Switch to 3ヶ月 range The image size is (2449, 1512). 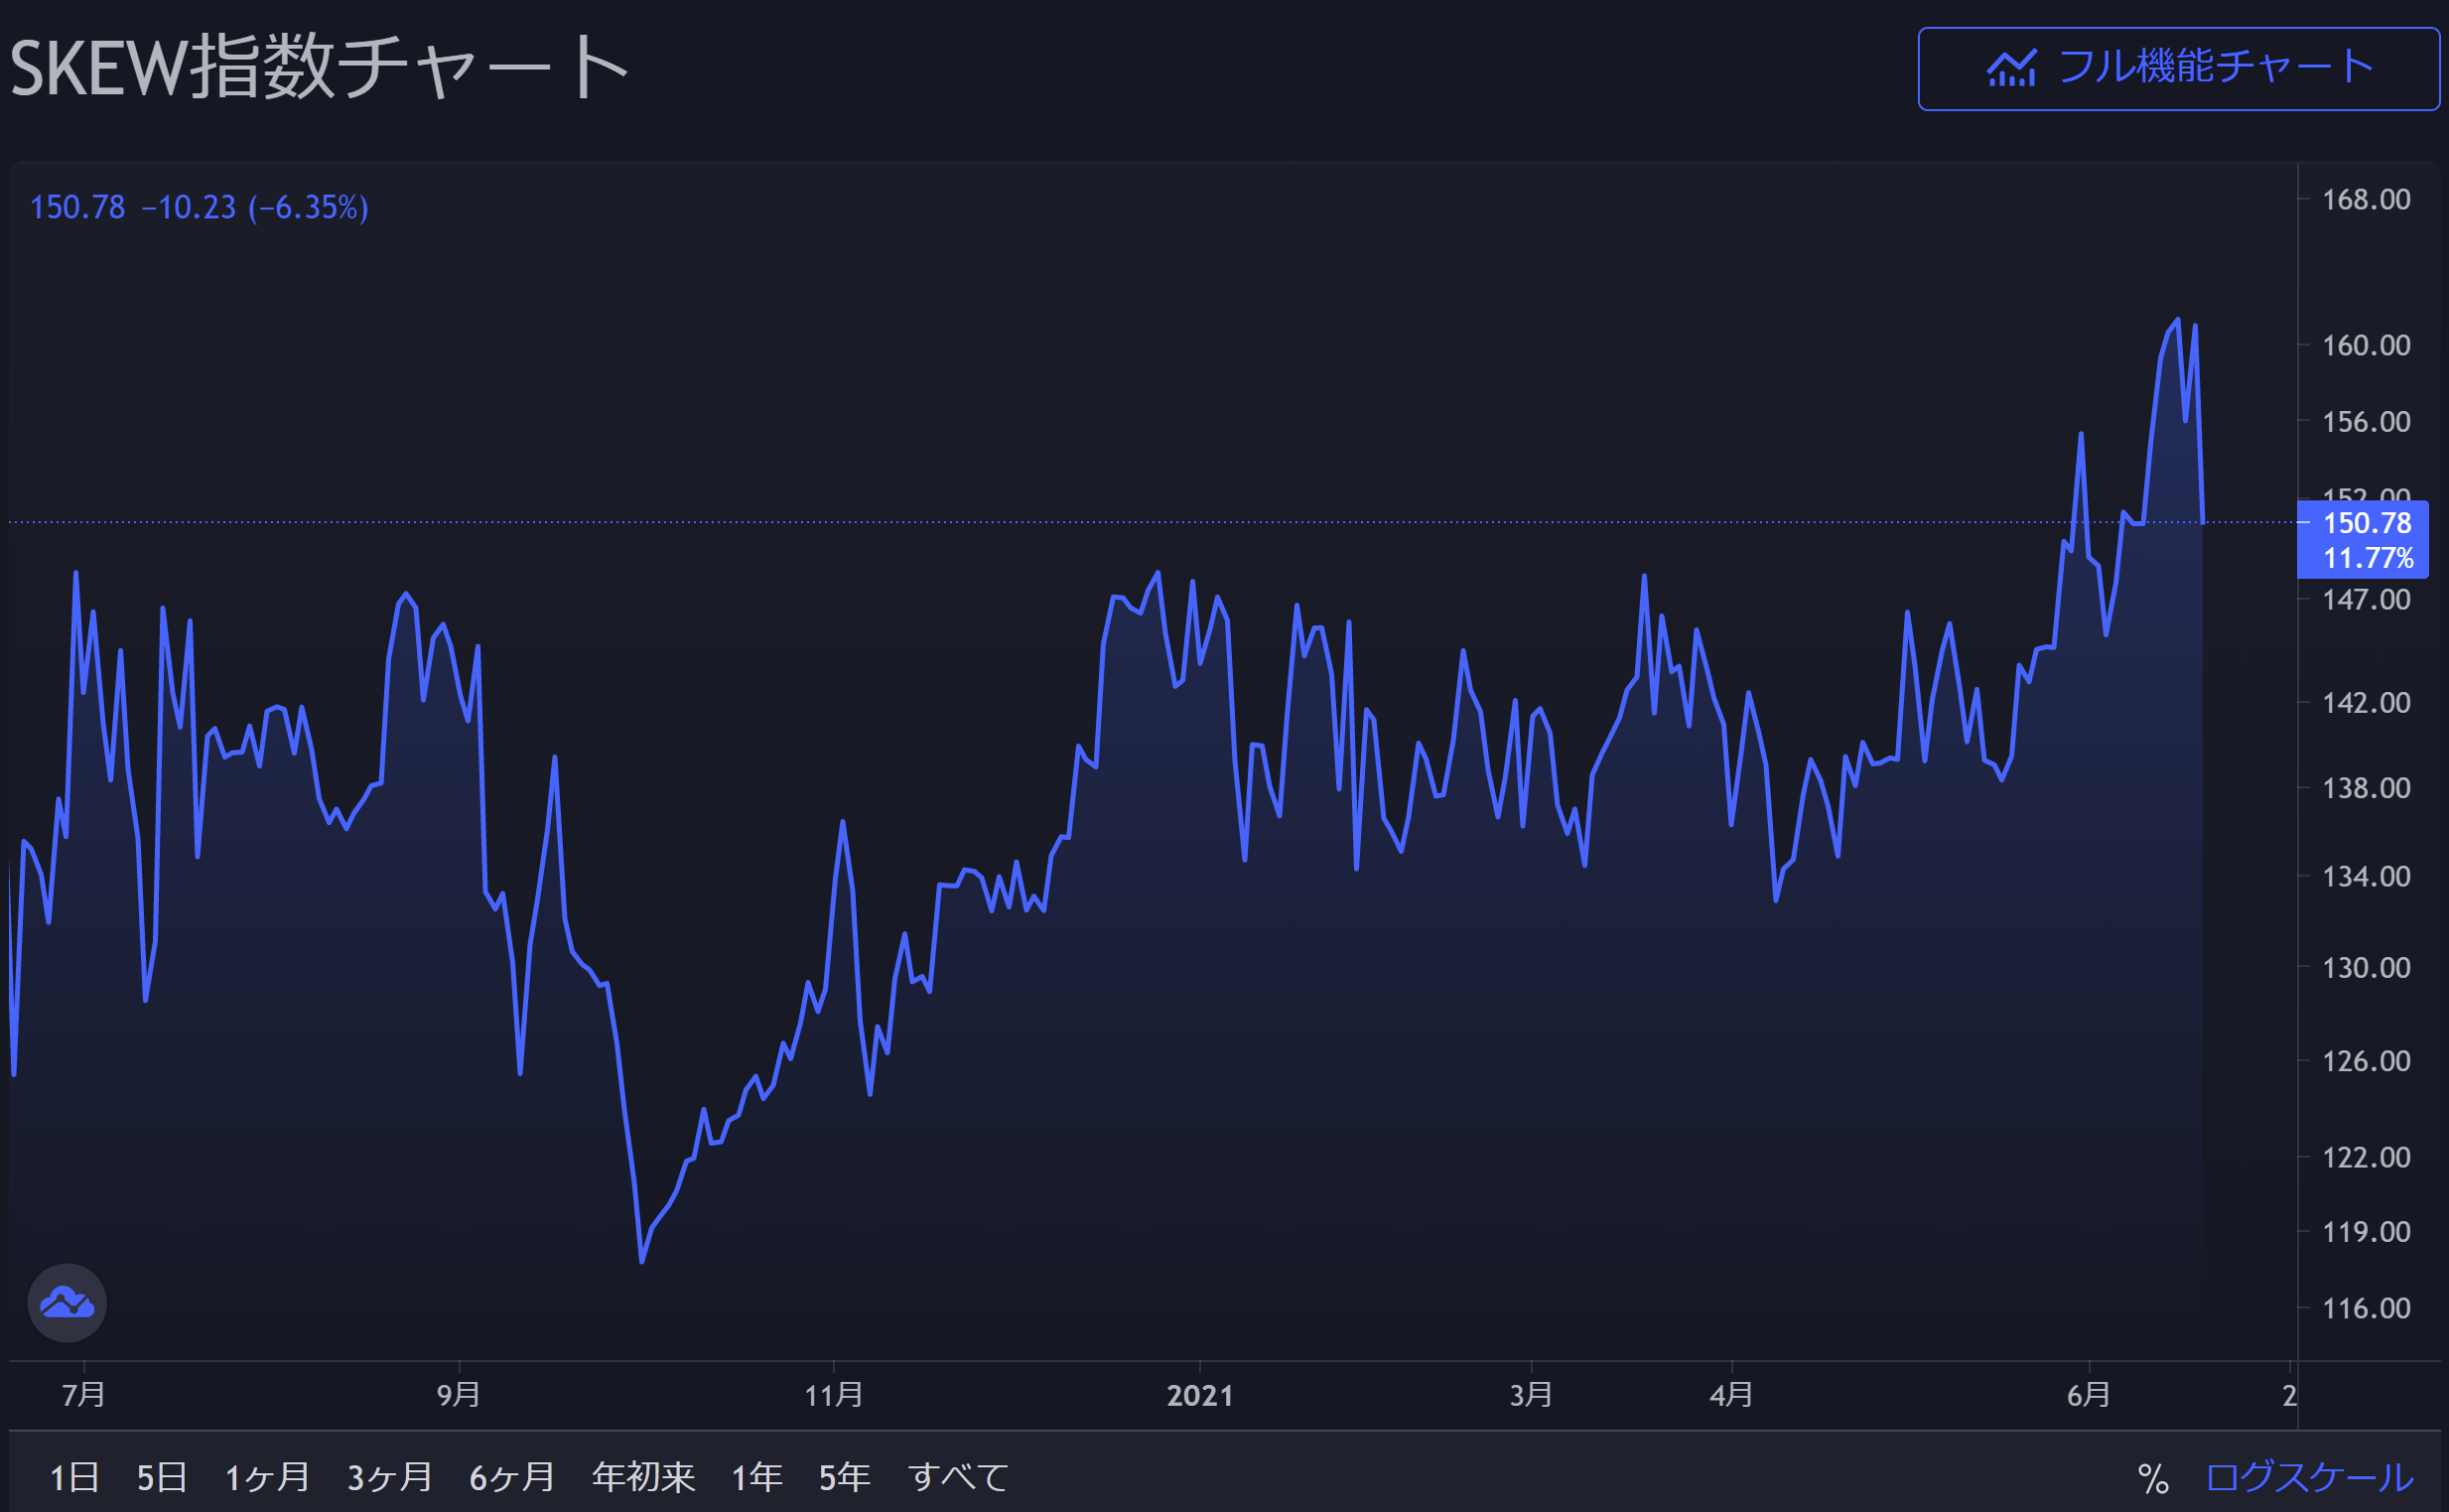[x=390, y=1477]
